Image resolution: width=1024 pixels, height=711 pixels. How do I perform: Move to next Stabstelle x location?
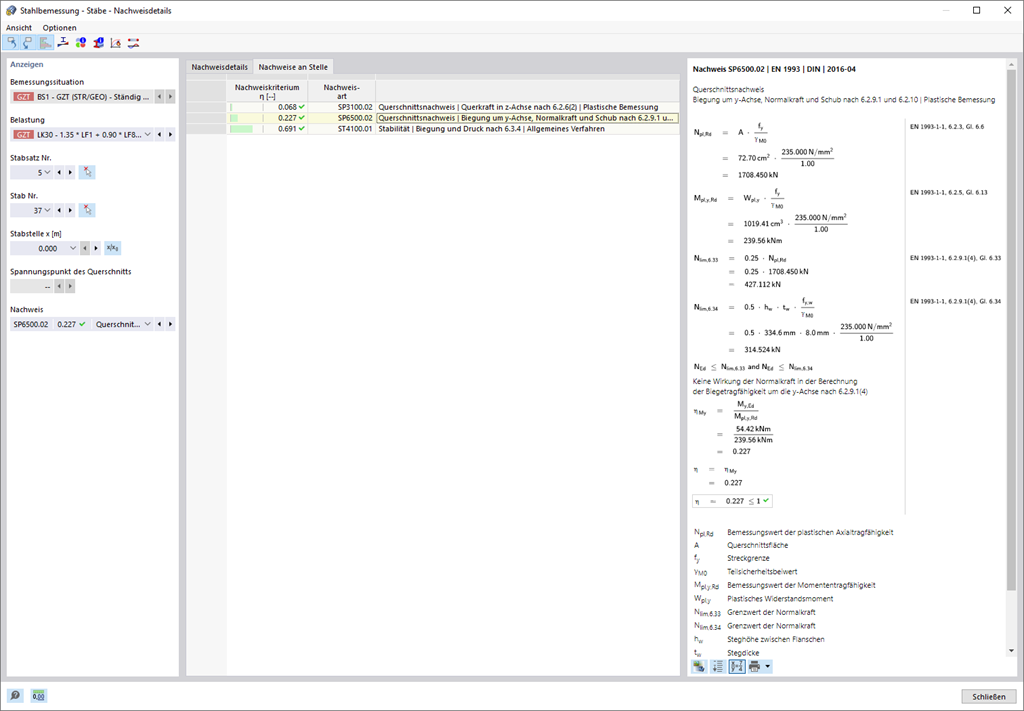click(96, 248)
